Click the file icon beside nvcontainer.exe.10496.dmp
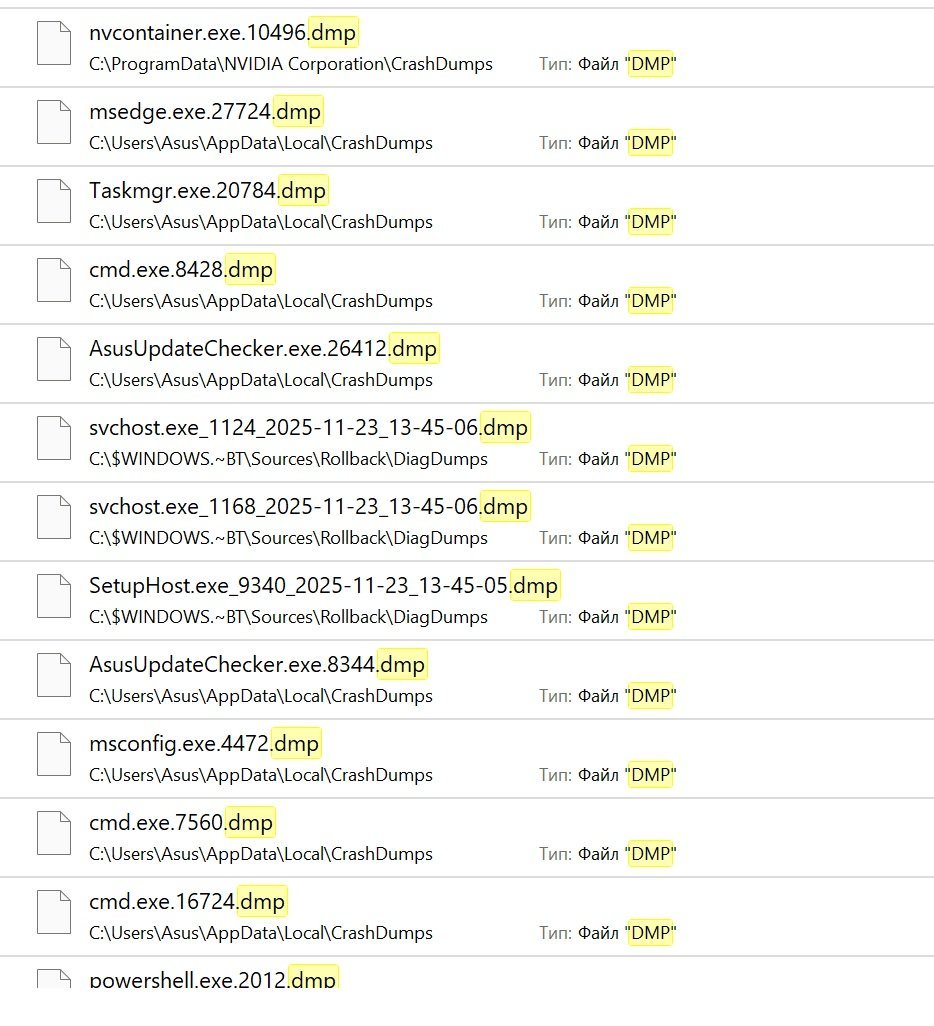This screenshot has height=1026, width=934. [54, 44]
